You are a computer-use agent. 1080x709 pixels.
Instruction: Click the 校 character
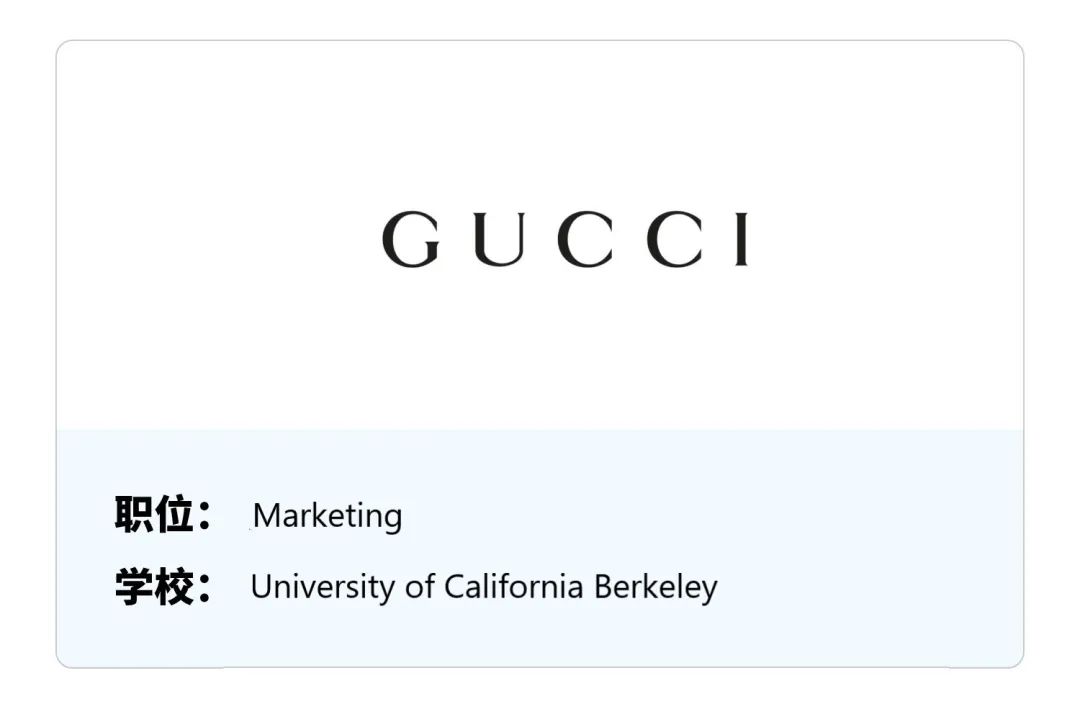pyautogui.click(x=174, y=586)
